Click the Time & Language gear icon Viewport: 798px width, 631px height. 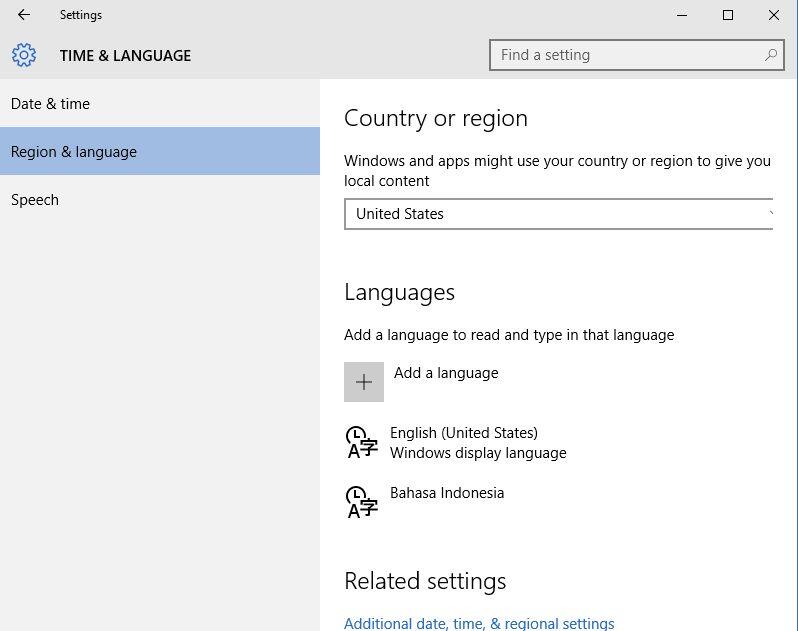pyautogui.click(x=24, y=55)
